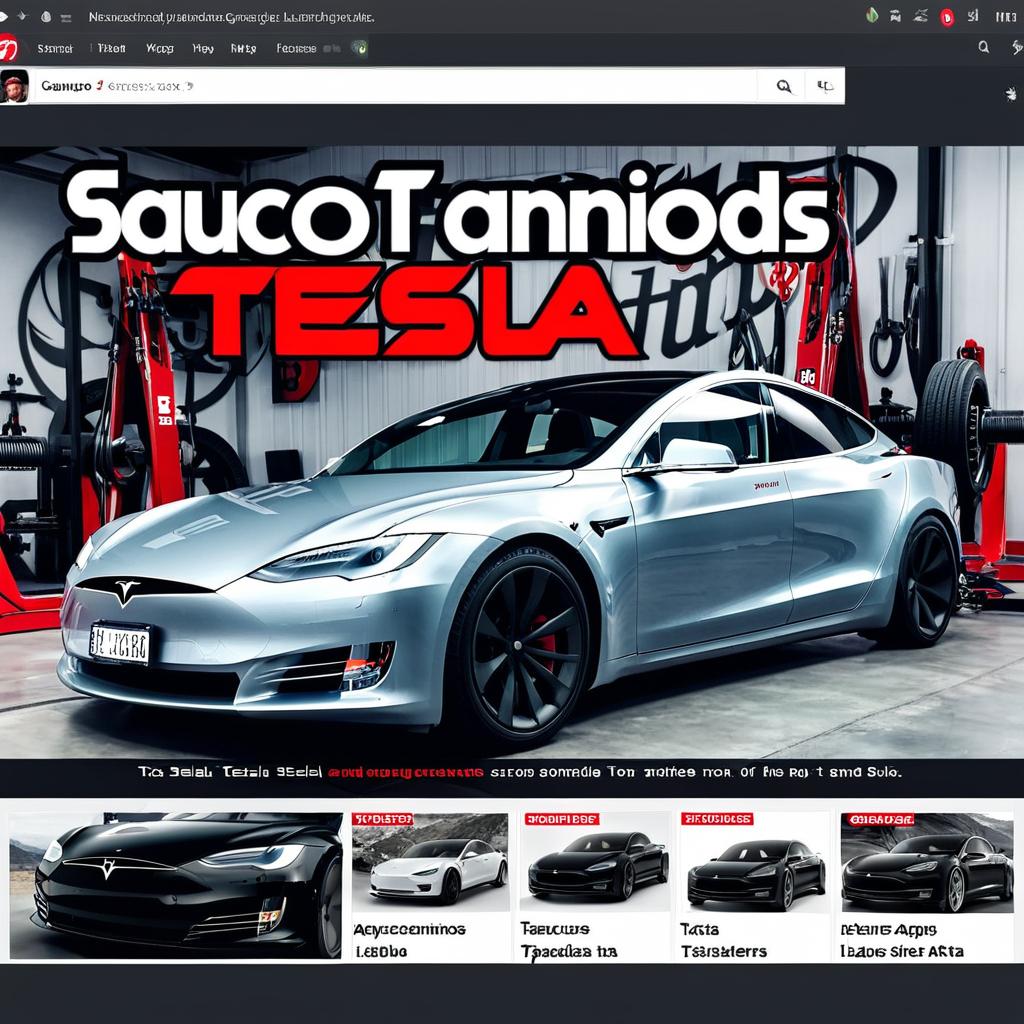Click the white splash icon below the navigation bar magnifier
The image size is (1024, 1024).
click(1011, 95)
